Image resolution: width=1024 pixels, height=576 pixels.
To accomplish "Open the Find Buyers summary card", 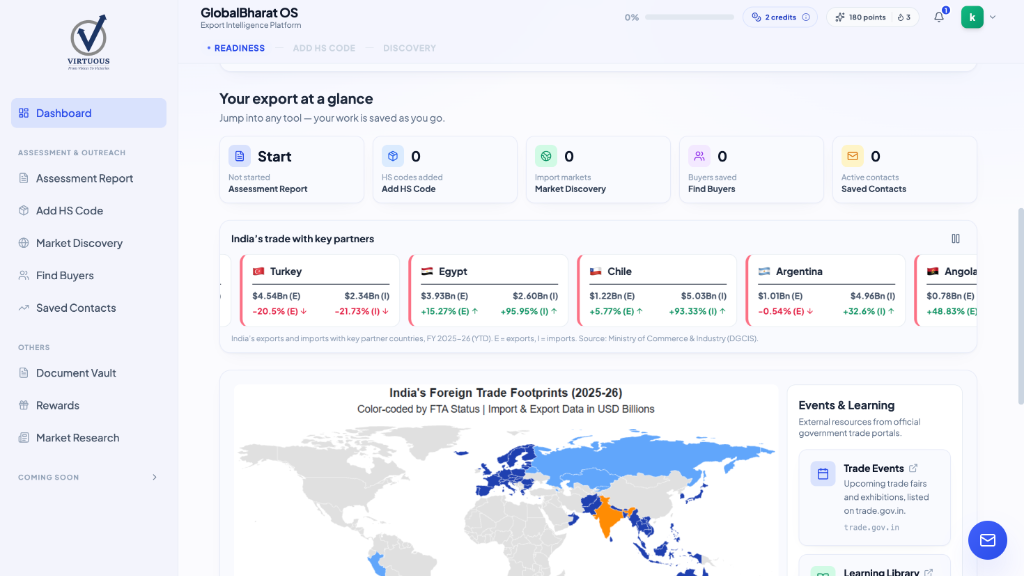I will click(752, 170).
